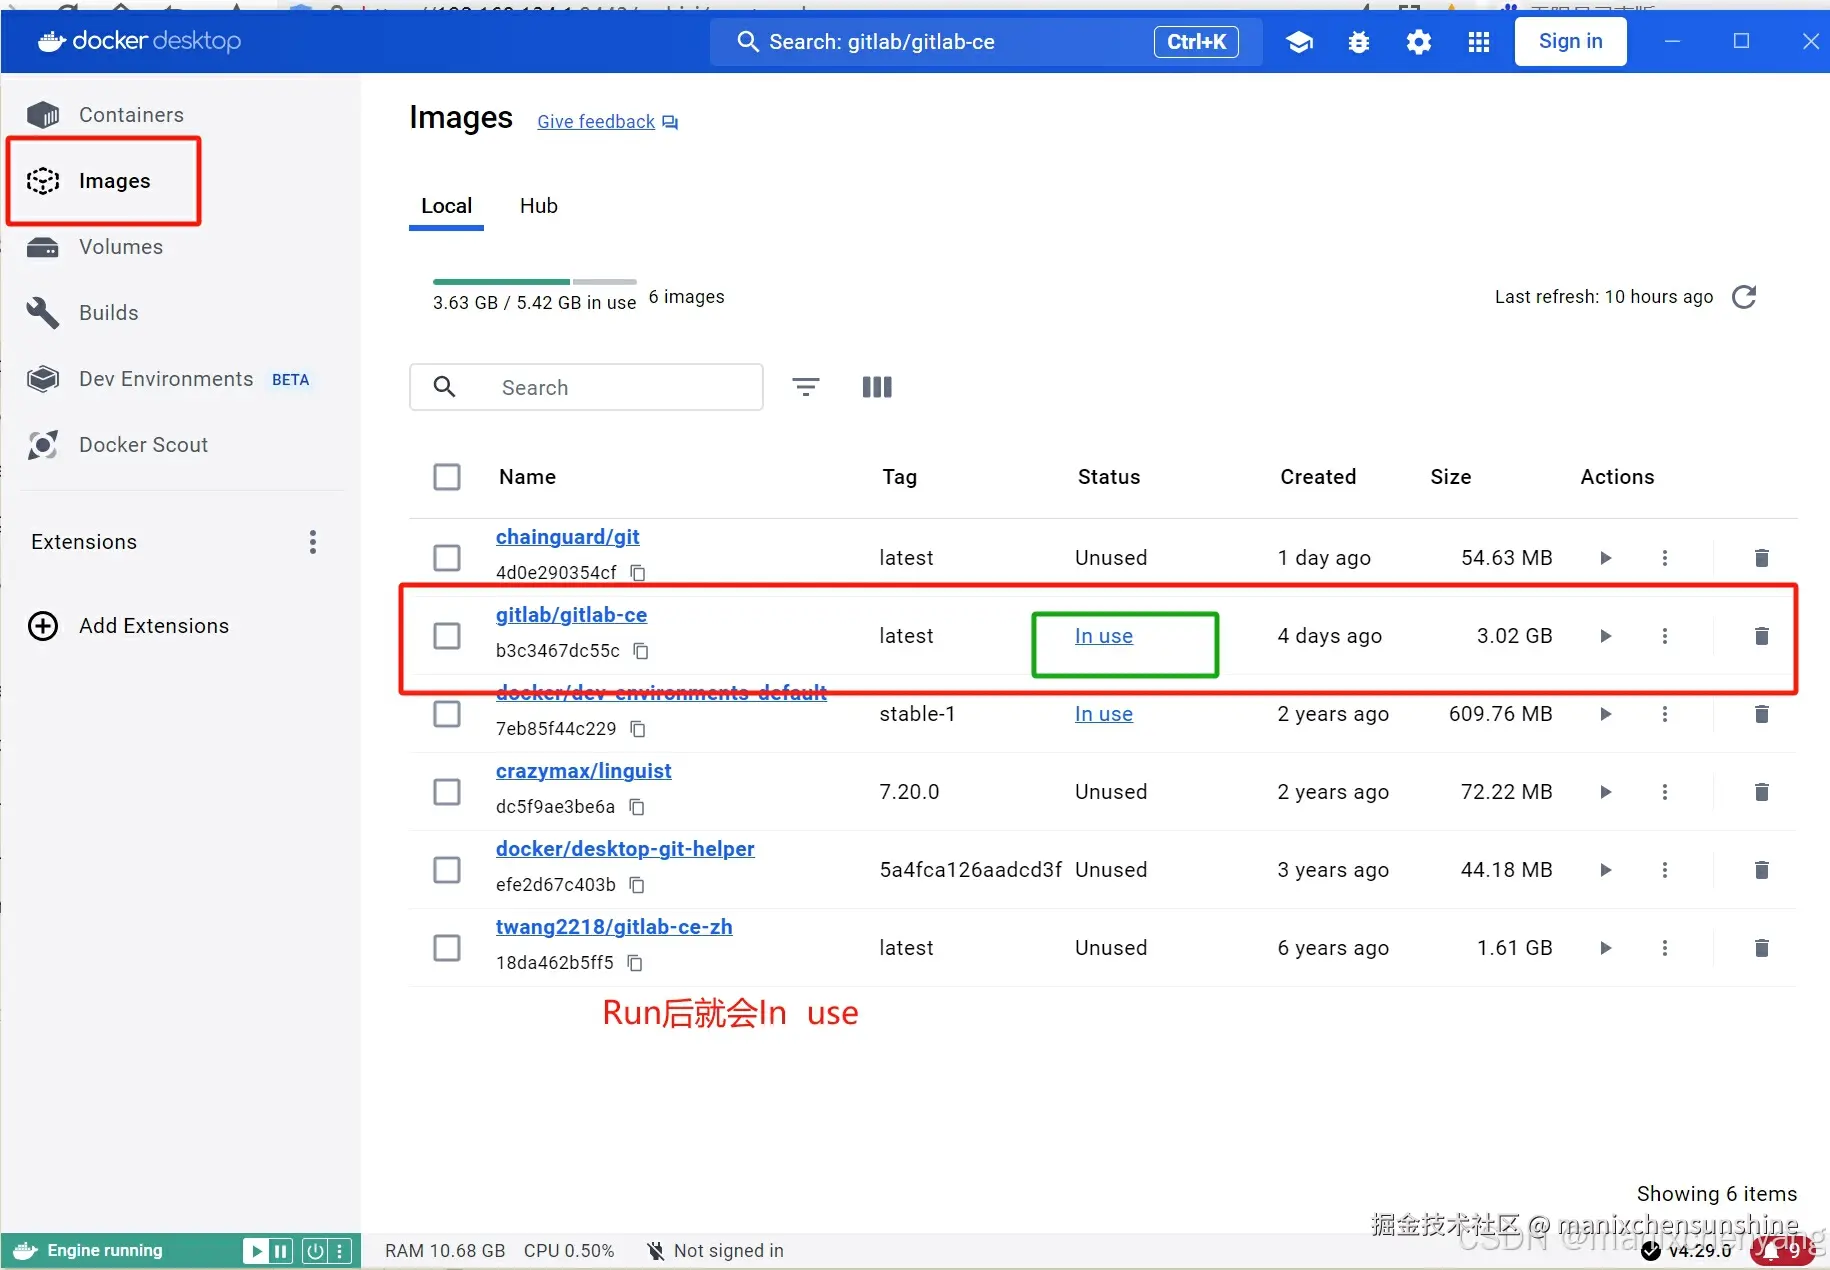The image size is (1830, 1270).
Task: Copy image ID 7eb85f44c229
Action: 638,729
